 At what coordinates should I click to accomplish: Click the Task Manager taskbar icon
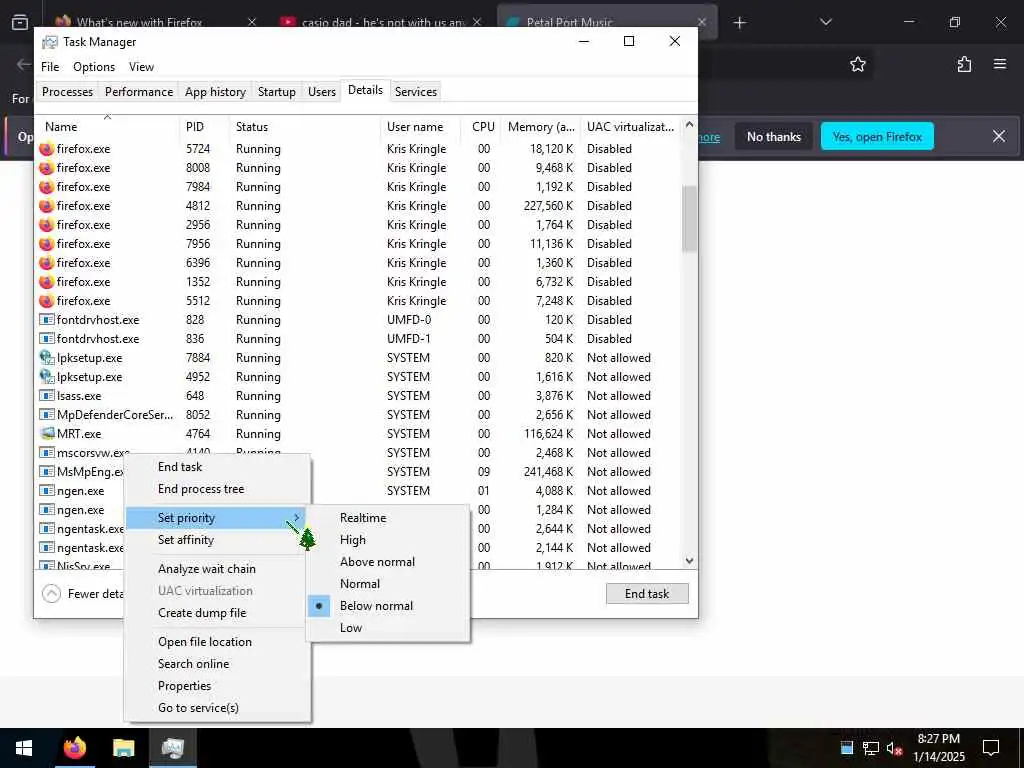point(172,748)
